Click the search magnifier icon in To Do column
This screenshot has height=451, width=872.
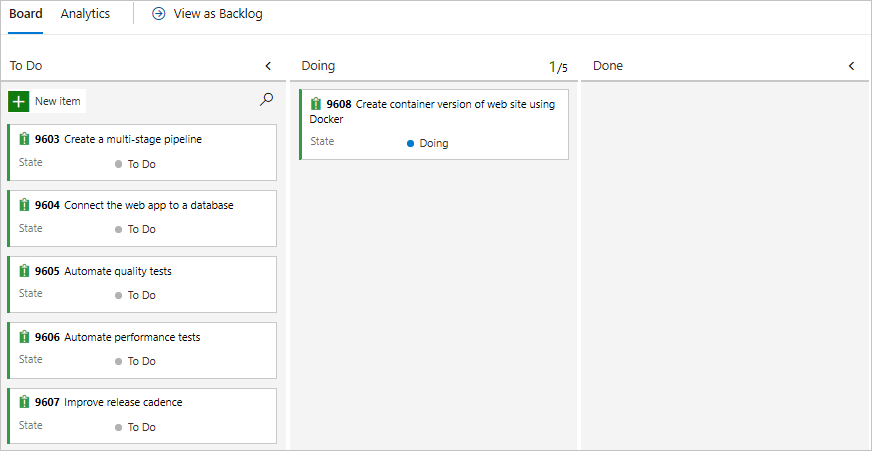[x=266, y=99]
